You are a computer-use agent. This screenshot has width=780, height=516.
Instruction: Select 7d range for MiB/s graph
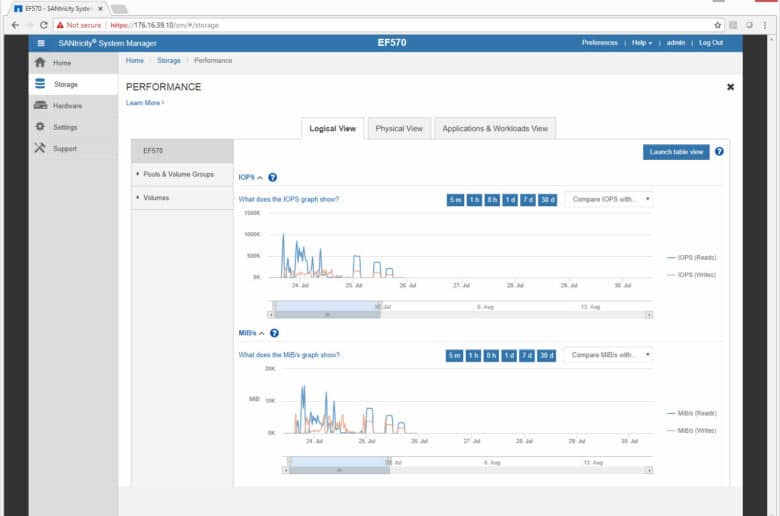point(527,356)
